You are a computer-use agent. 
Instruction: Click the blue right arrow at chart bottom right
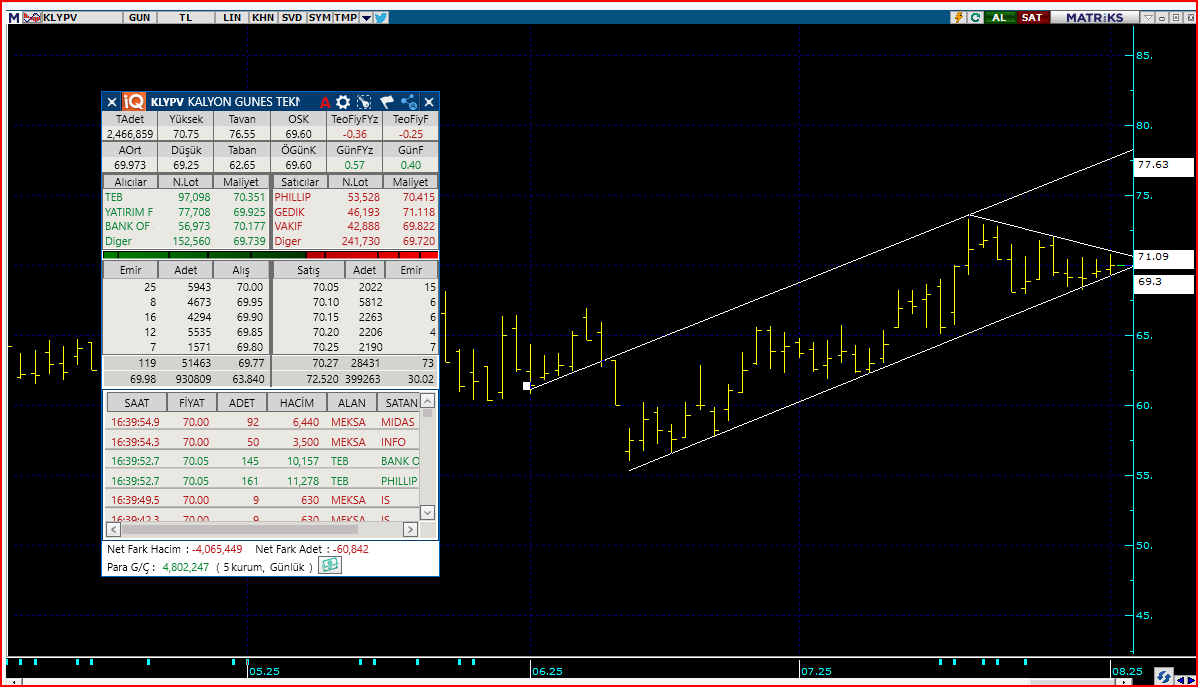tap(1190, 679)
